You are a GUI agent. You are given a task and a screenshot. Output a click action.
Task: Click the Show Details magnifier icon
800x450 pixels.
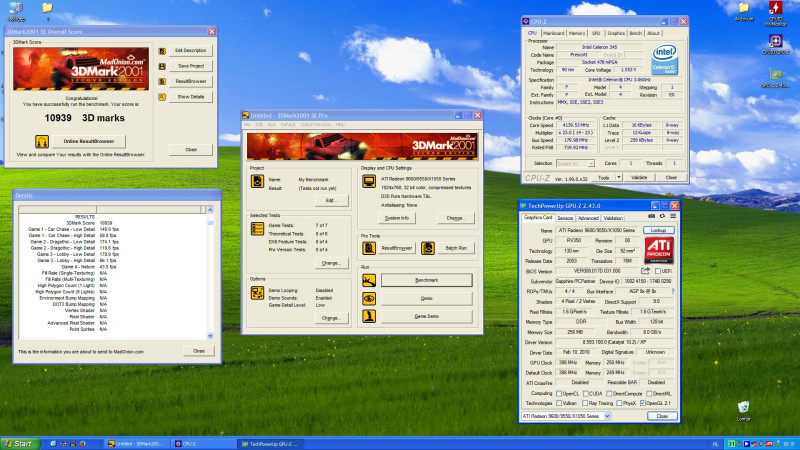pyautogui.click(x=162, y=97)
